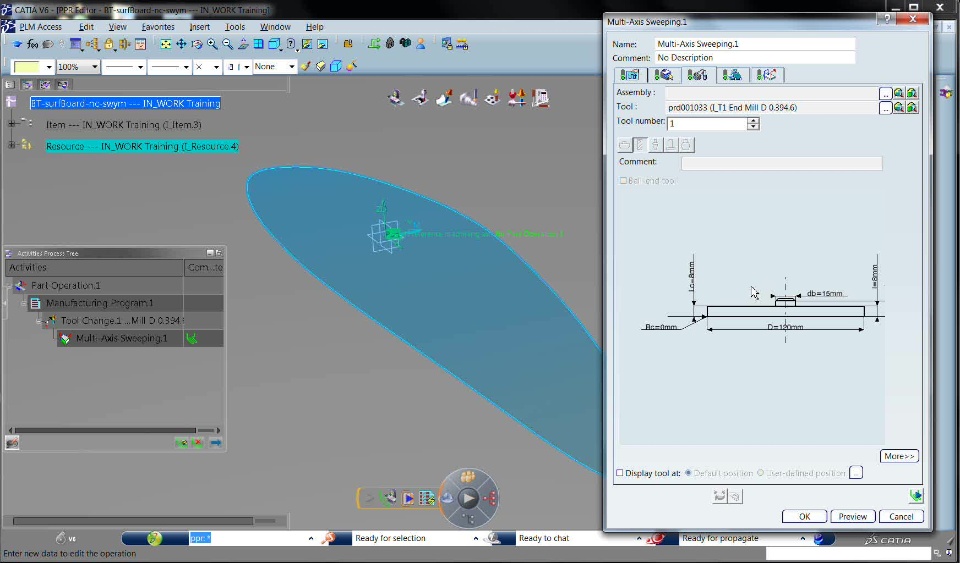
Task: Open the None layer dropdown
Action: pyautogui.click(x=291, y=67)
